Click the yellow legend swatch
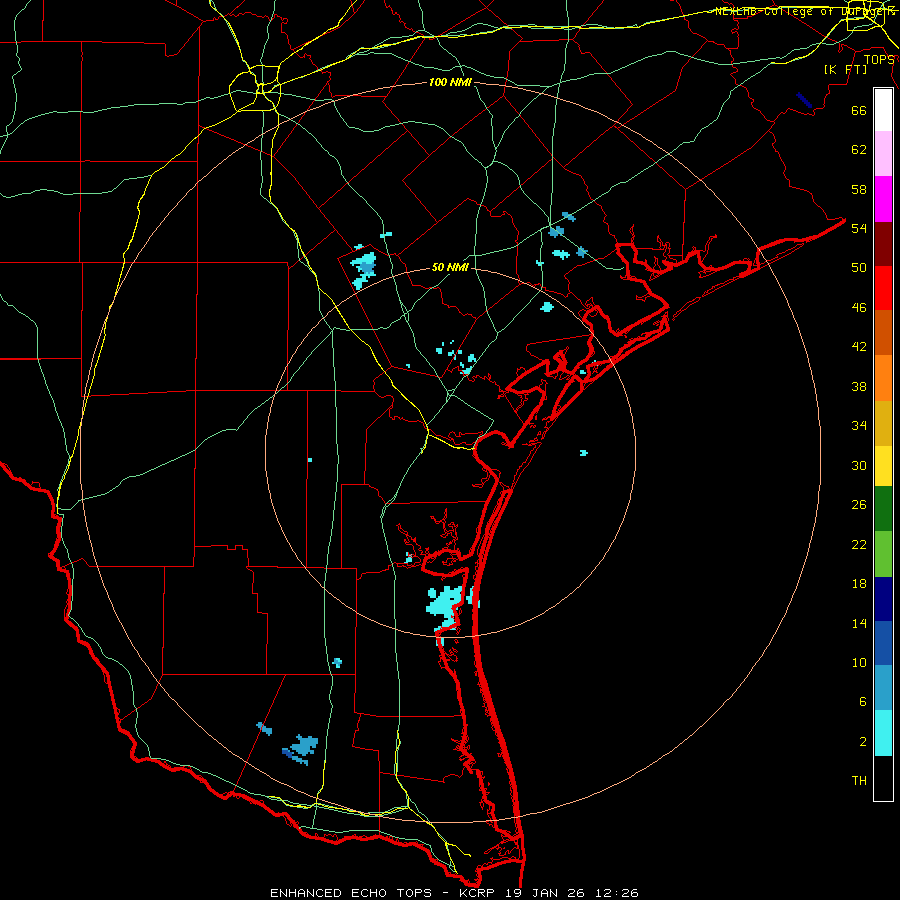 [x=883, y=466]
